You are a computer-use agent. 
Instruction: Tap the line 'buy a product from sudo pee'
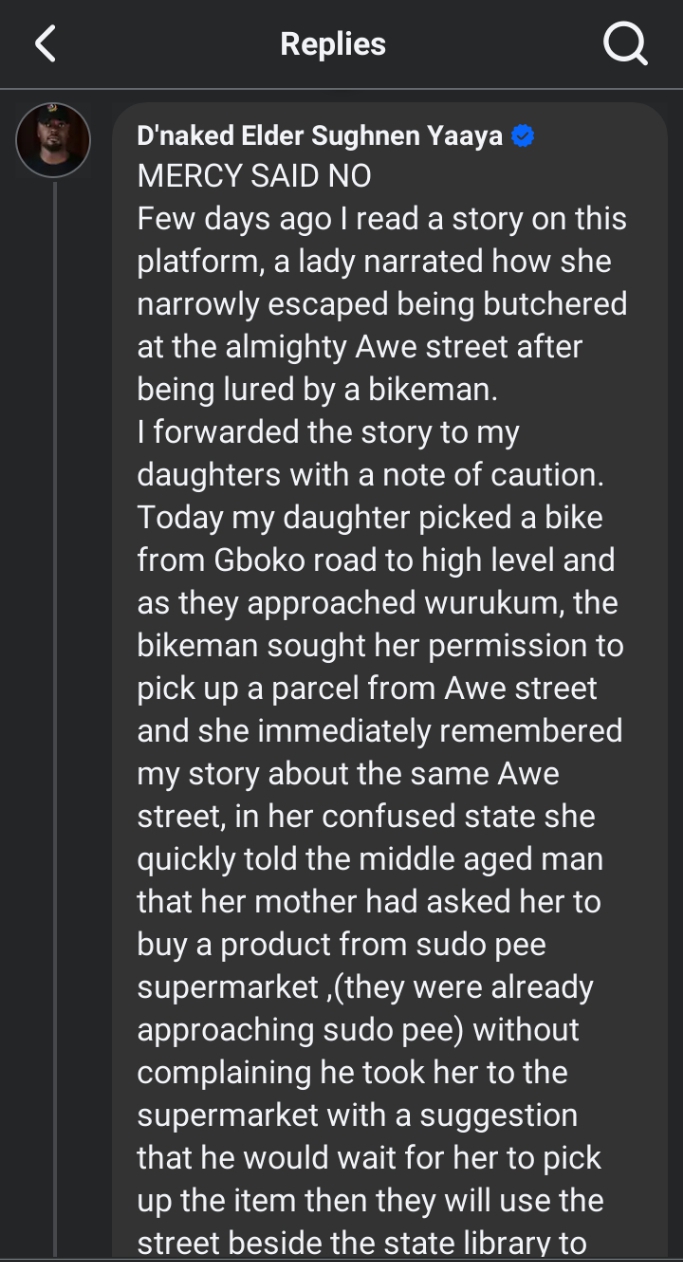341,944
